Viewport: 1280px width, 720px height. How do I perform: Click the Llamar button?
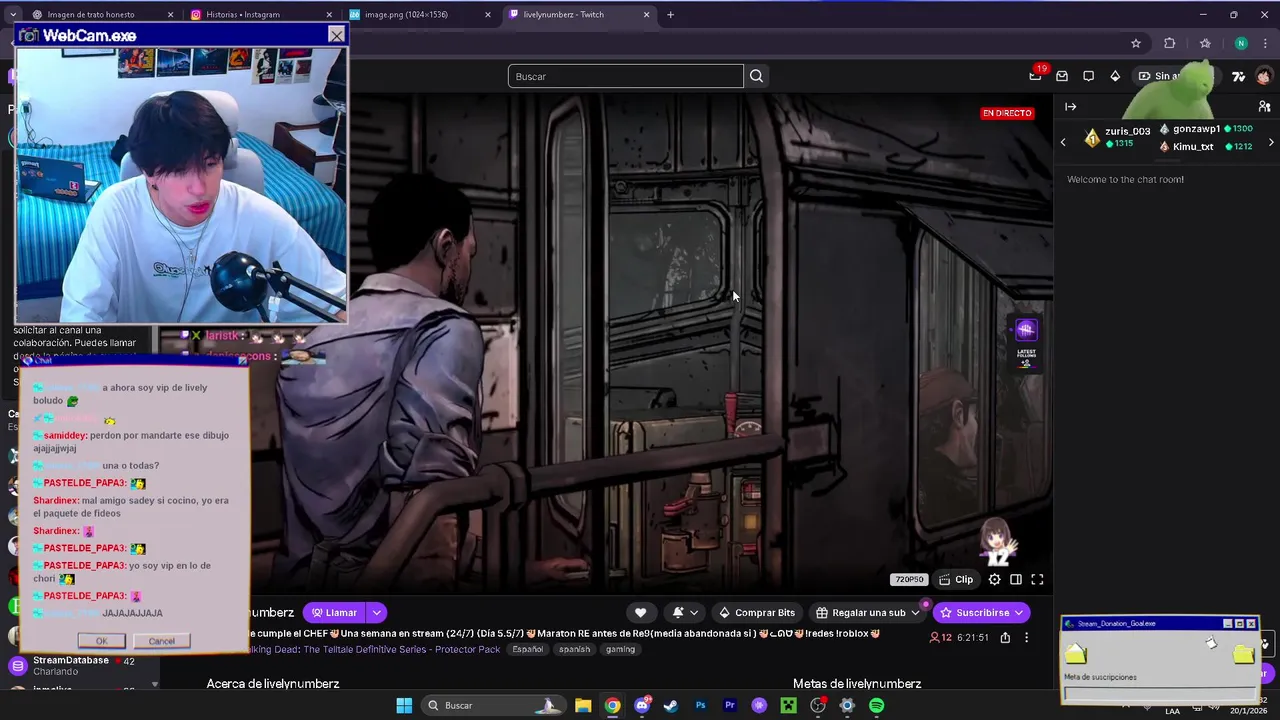(334, 612)
